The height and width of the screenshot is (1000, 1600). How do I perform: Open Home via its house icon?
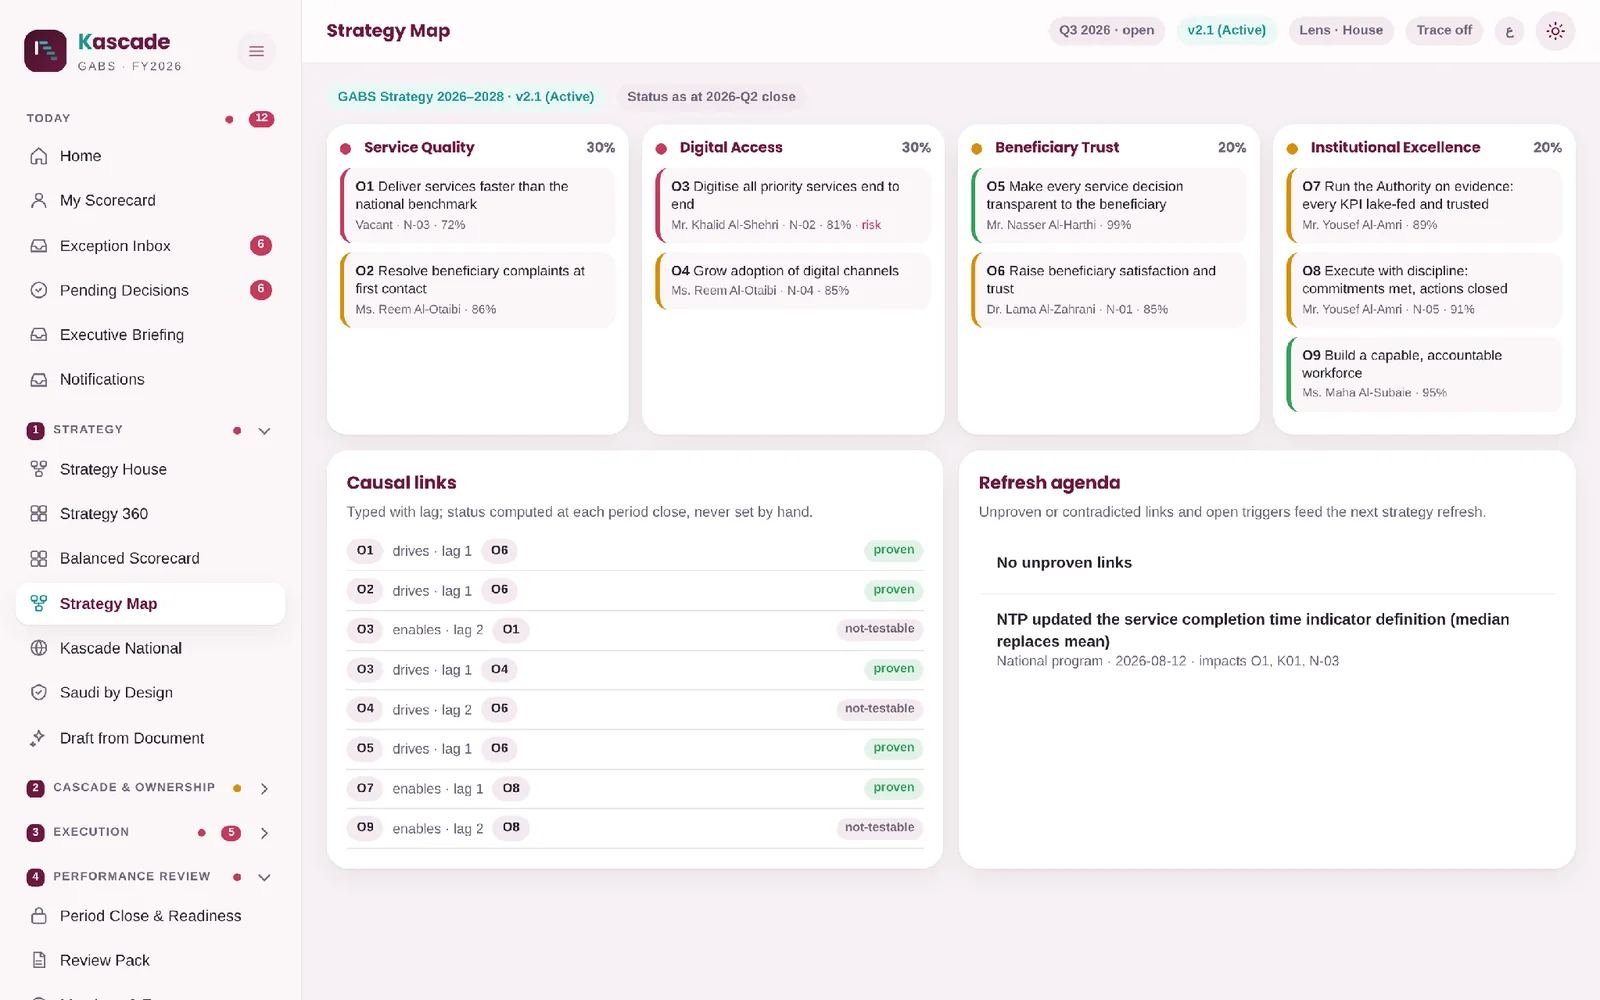tap(39, 156)
